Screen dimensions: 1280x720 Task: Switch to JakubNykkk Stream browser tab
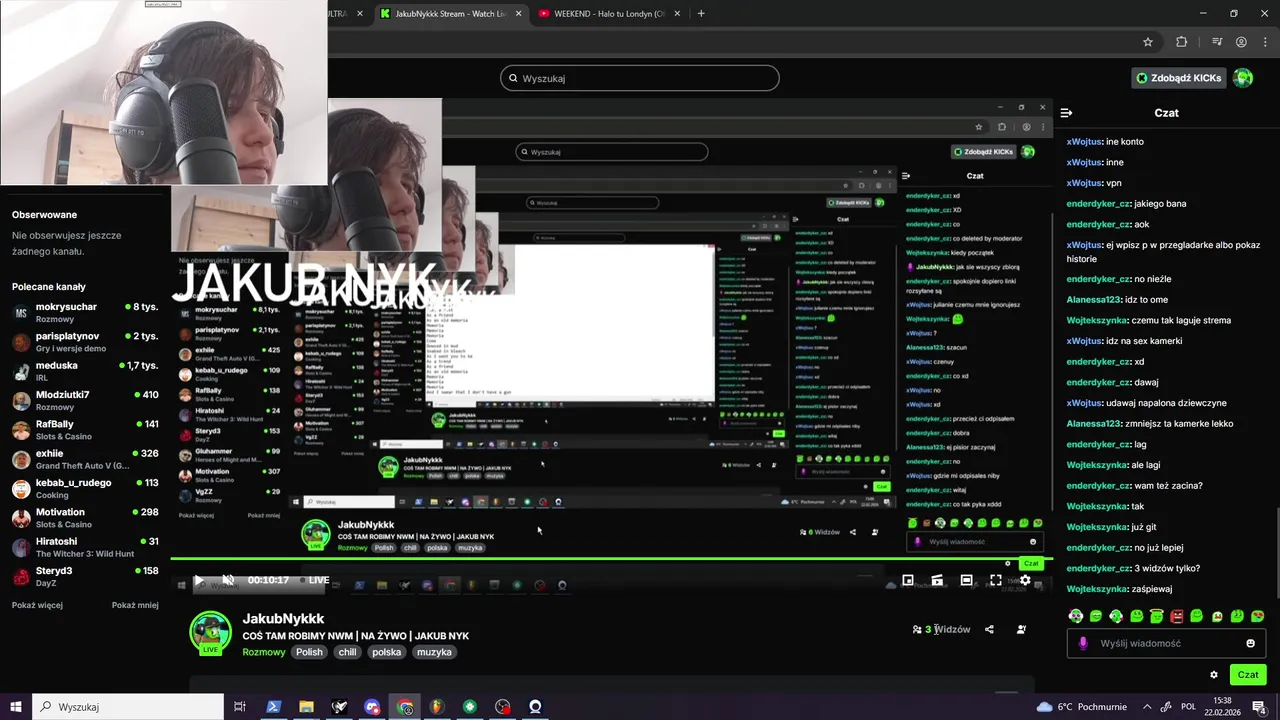(x=450, y=14)
